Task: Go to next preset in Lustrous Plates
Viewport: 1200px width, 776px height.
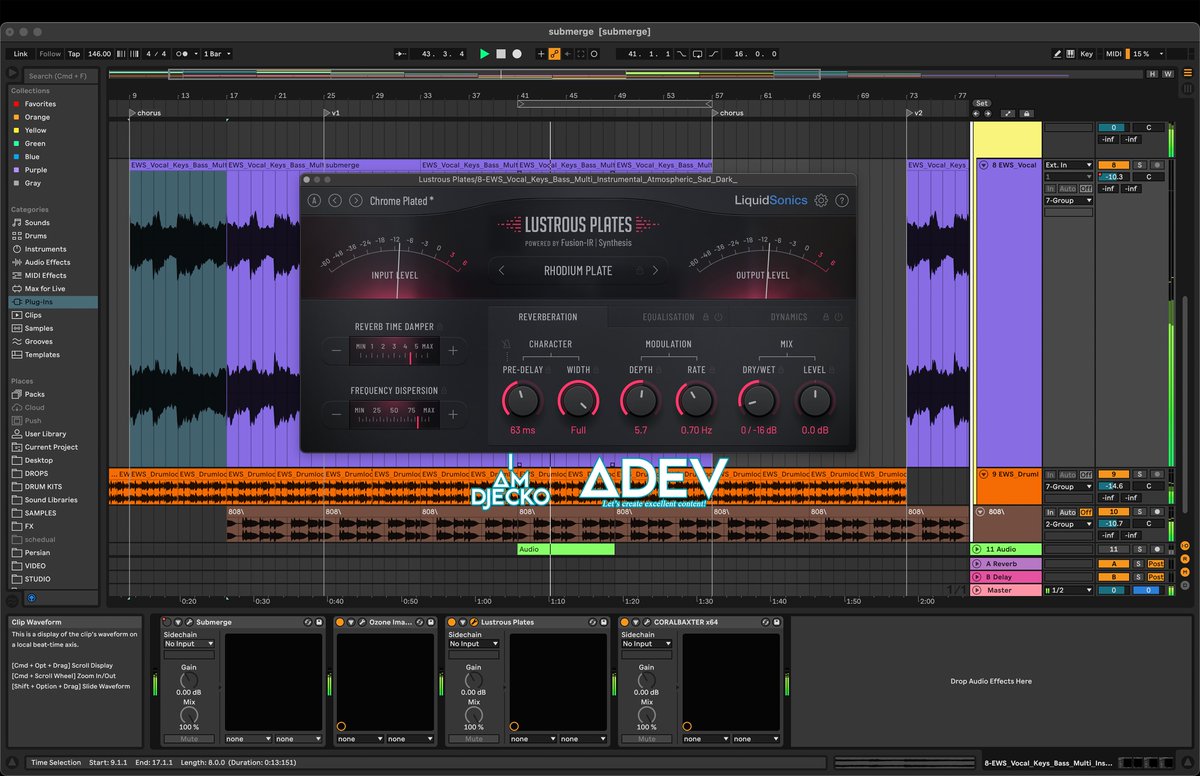Action: point(355,200)
